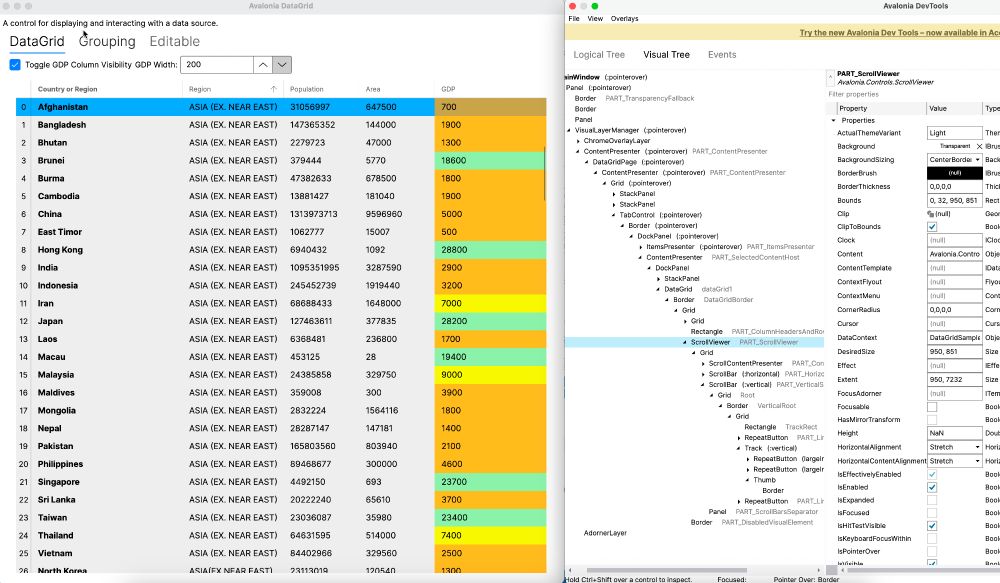The height and width of the screenshot is (583, 1000).
Task: Select the DataGrid tab
Action: [x=37, y=41]
